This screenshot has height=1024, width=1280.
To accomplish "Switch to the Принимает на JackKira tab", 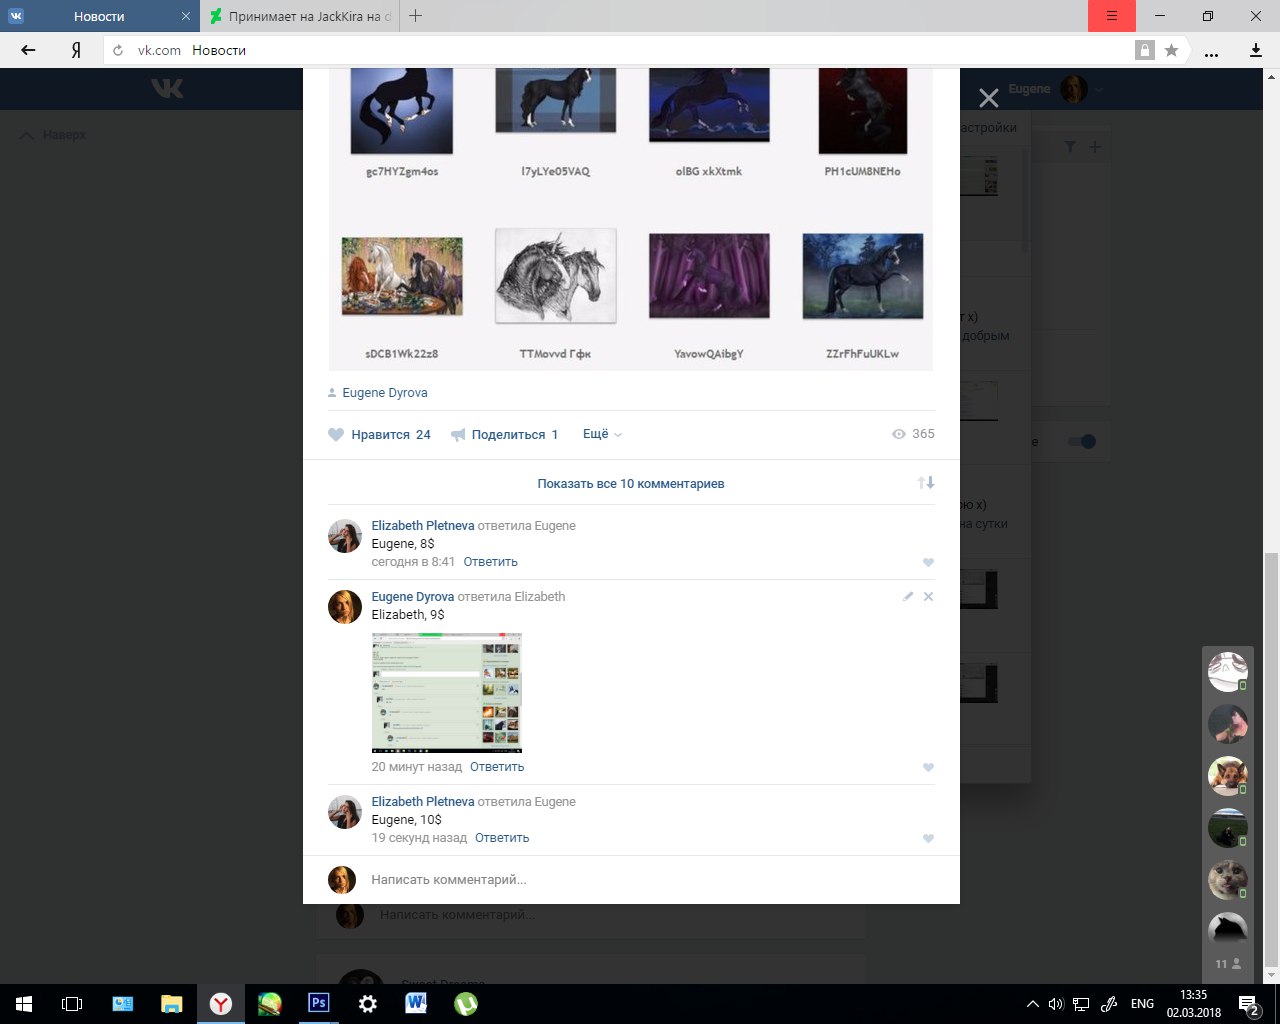I will [300, 16].
